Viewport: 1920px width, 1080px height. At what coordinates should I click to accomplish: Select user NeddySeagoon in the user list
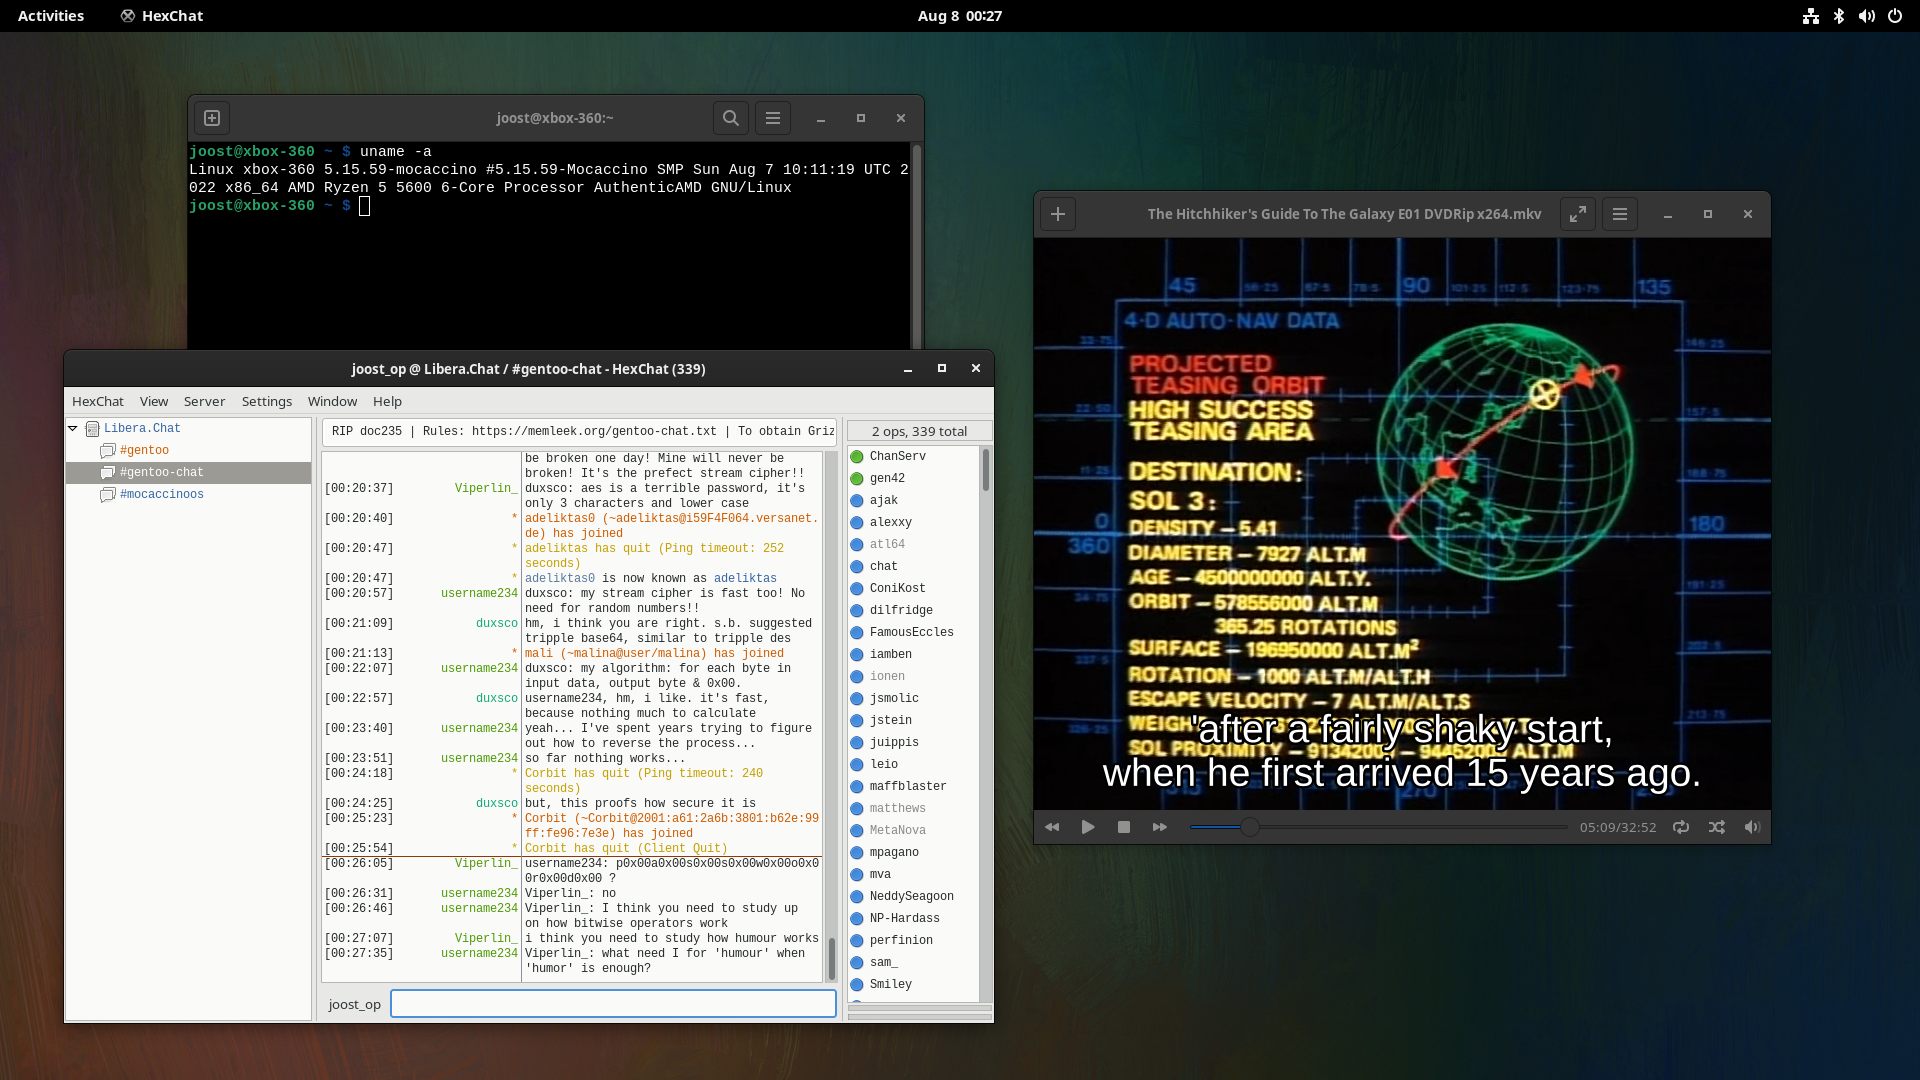911,896
